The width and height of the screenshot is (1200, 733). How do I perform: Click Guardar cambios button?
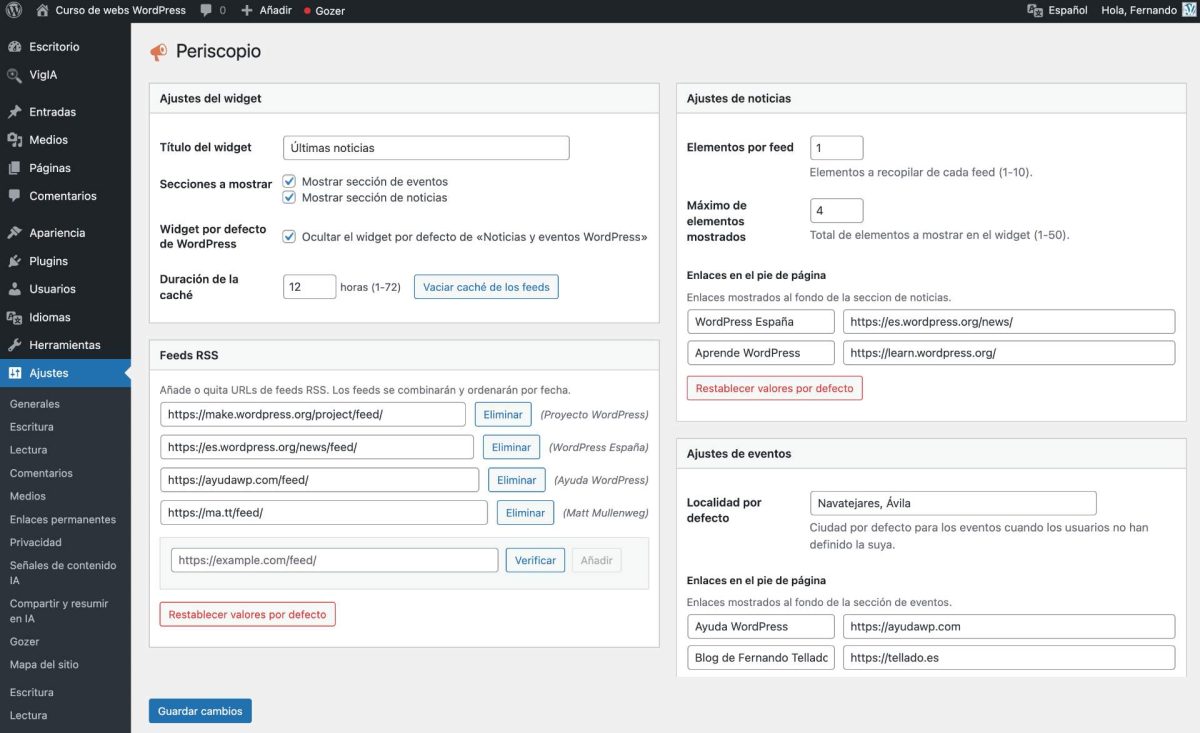point(200,711)
